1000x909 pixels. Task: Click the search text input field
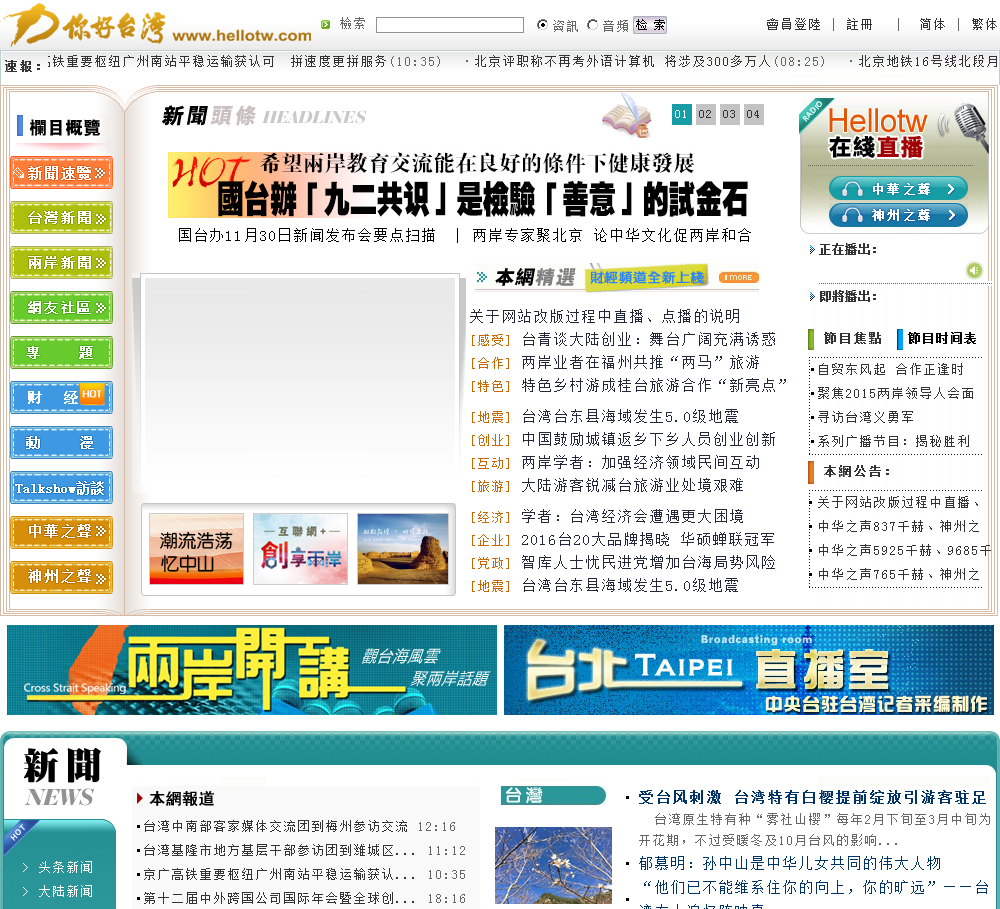pyautogui.click(x=450, y=25)
